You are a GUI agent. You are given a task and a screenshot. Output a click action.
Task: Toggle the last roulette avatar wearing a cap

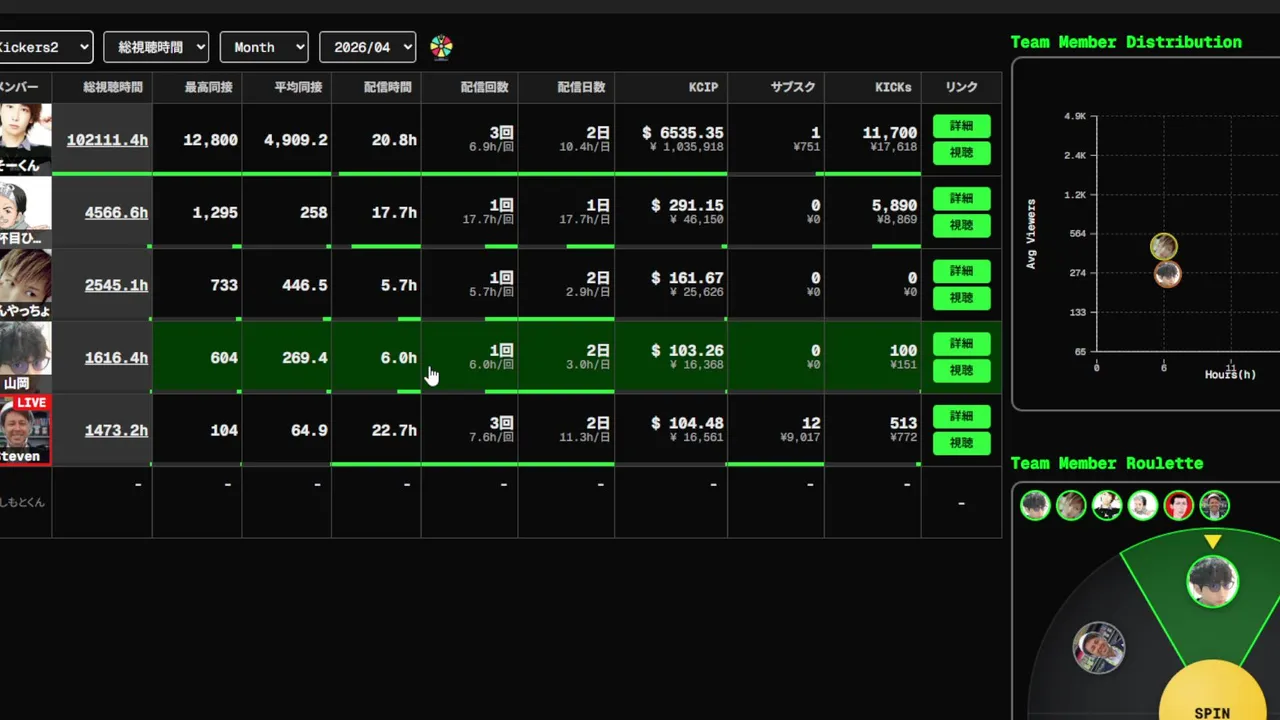(x=1215, y=505)
